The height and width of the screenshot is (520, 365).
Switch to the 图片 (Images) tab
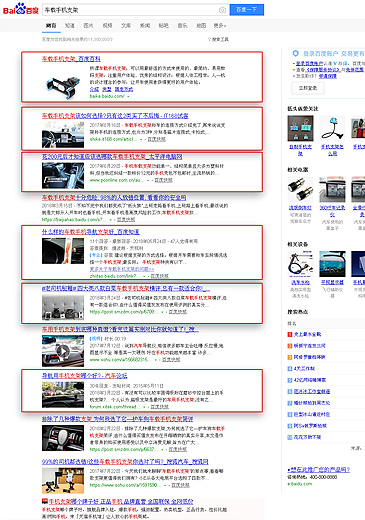(88, 25)
